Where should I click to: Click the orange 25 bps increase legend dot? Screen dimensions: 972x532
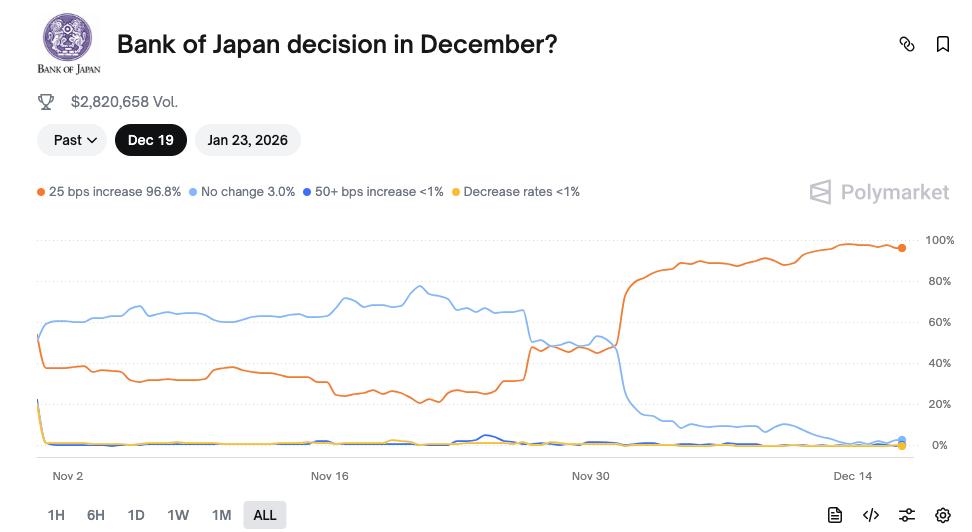point(41,192)
